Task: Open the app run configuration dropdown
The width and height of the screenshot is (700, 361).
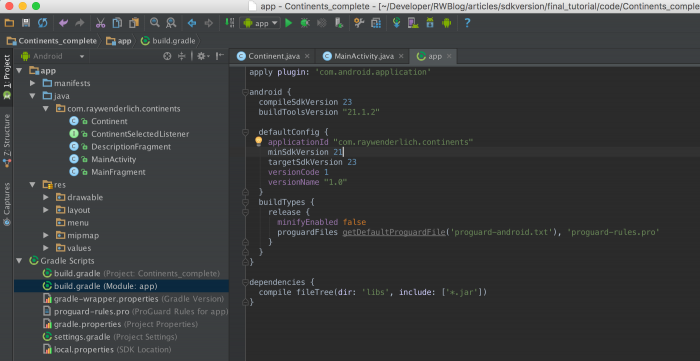Action: coord(260,23)
